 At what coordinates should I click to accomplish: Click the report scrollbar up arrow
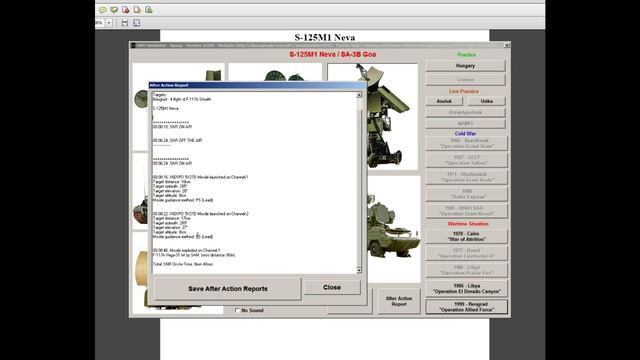click(359, 95)
